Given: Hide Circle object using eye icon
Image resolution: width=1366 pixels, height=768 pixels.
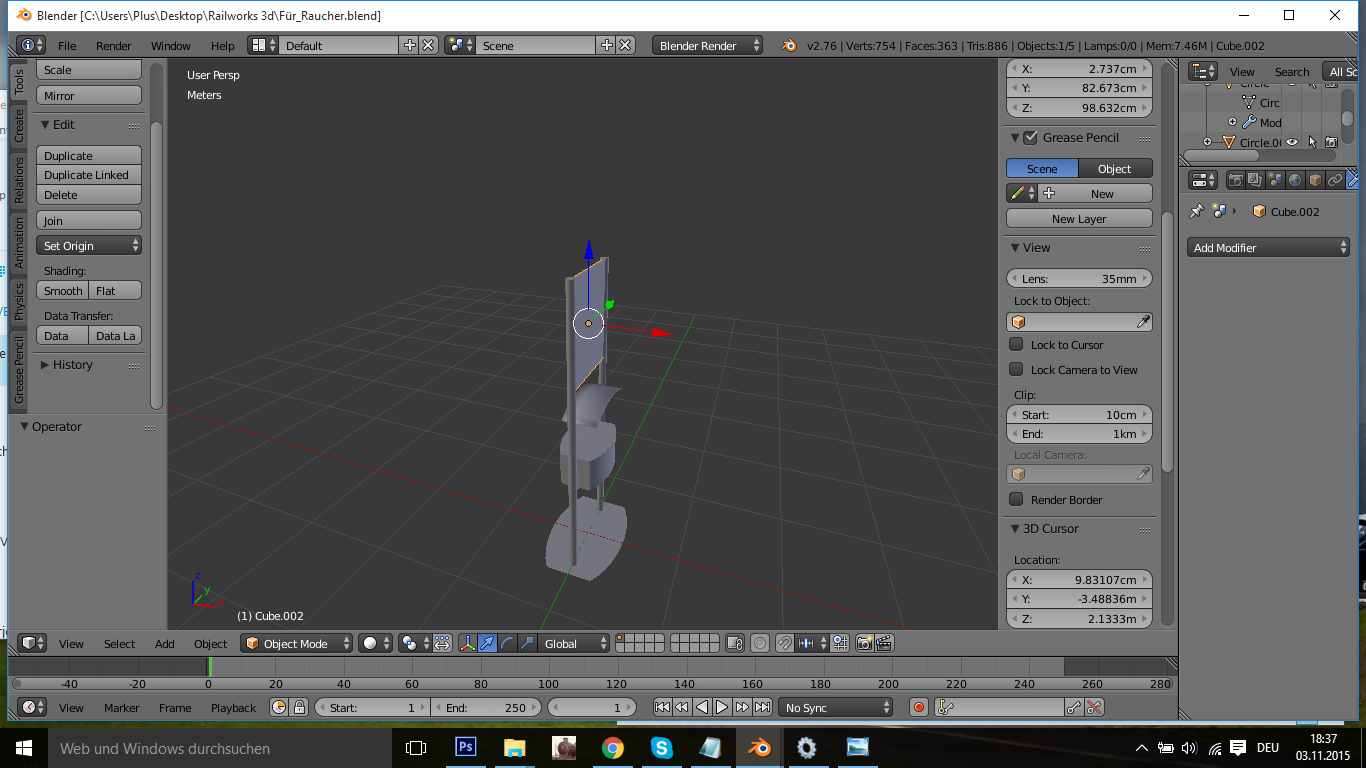Looking at the screenshot, I should pyautogui.click(x=1292, y=143).
